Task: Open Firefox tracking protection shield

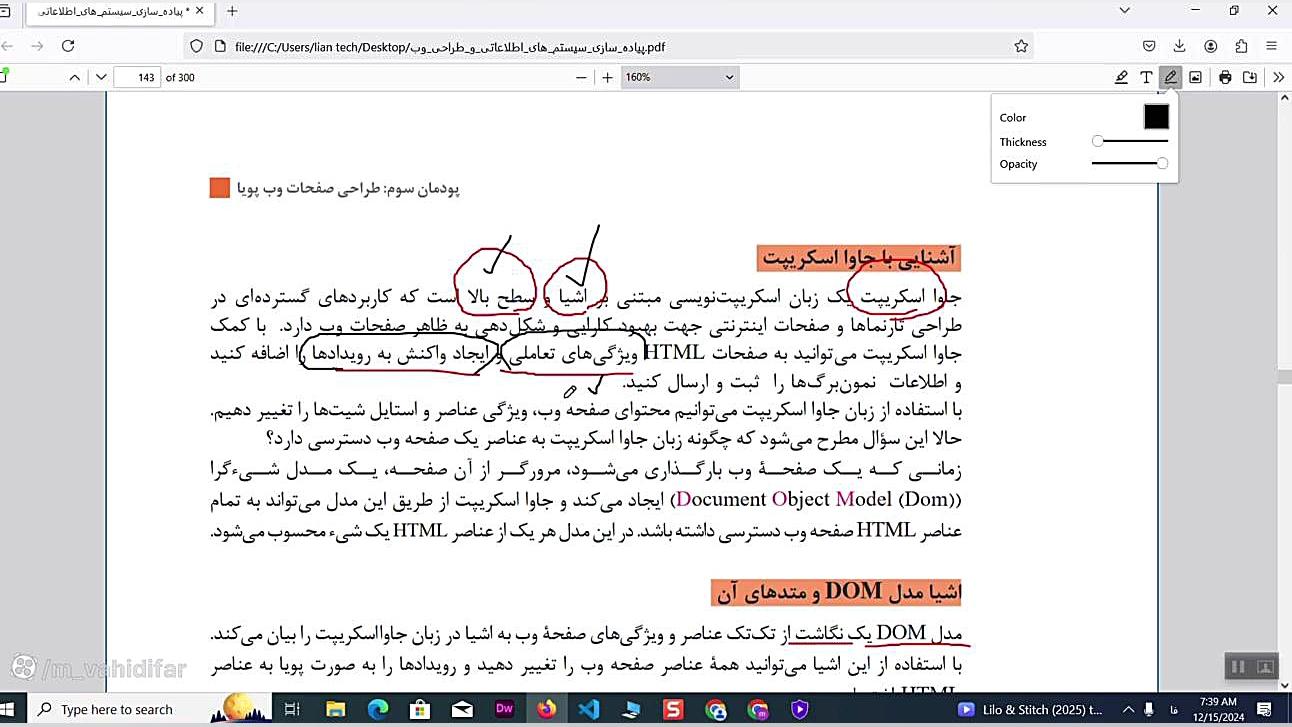Action: coord(196,46)
